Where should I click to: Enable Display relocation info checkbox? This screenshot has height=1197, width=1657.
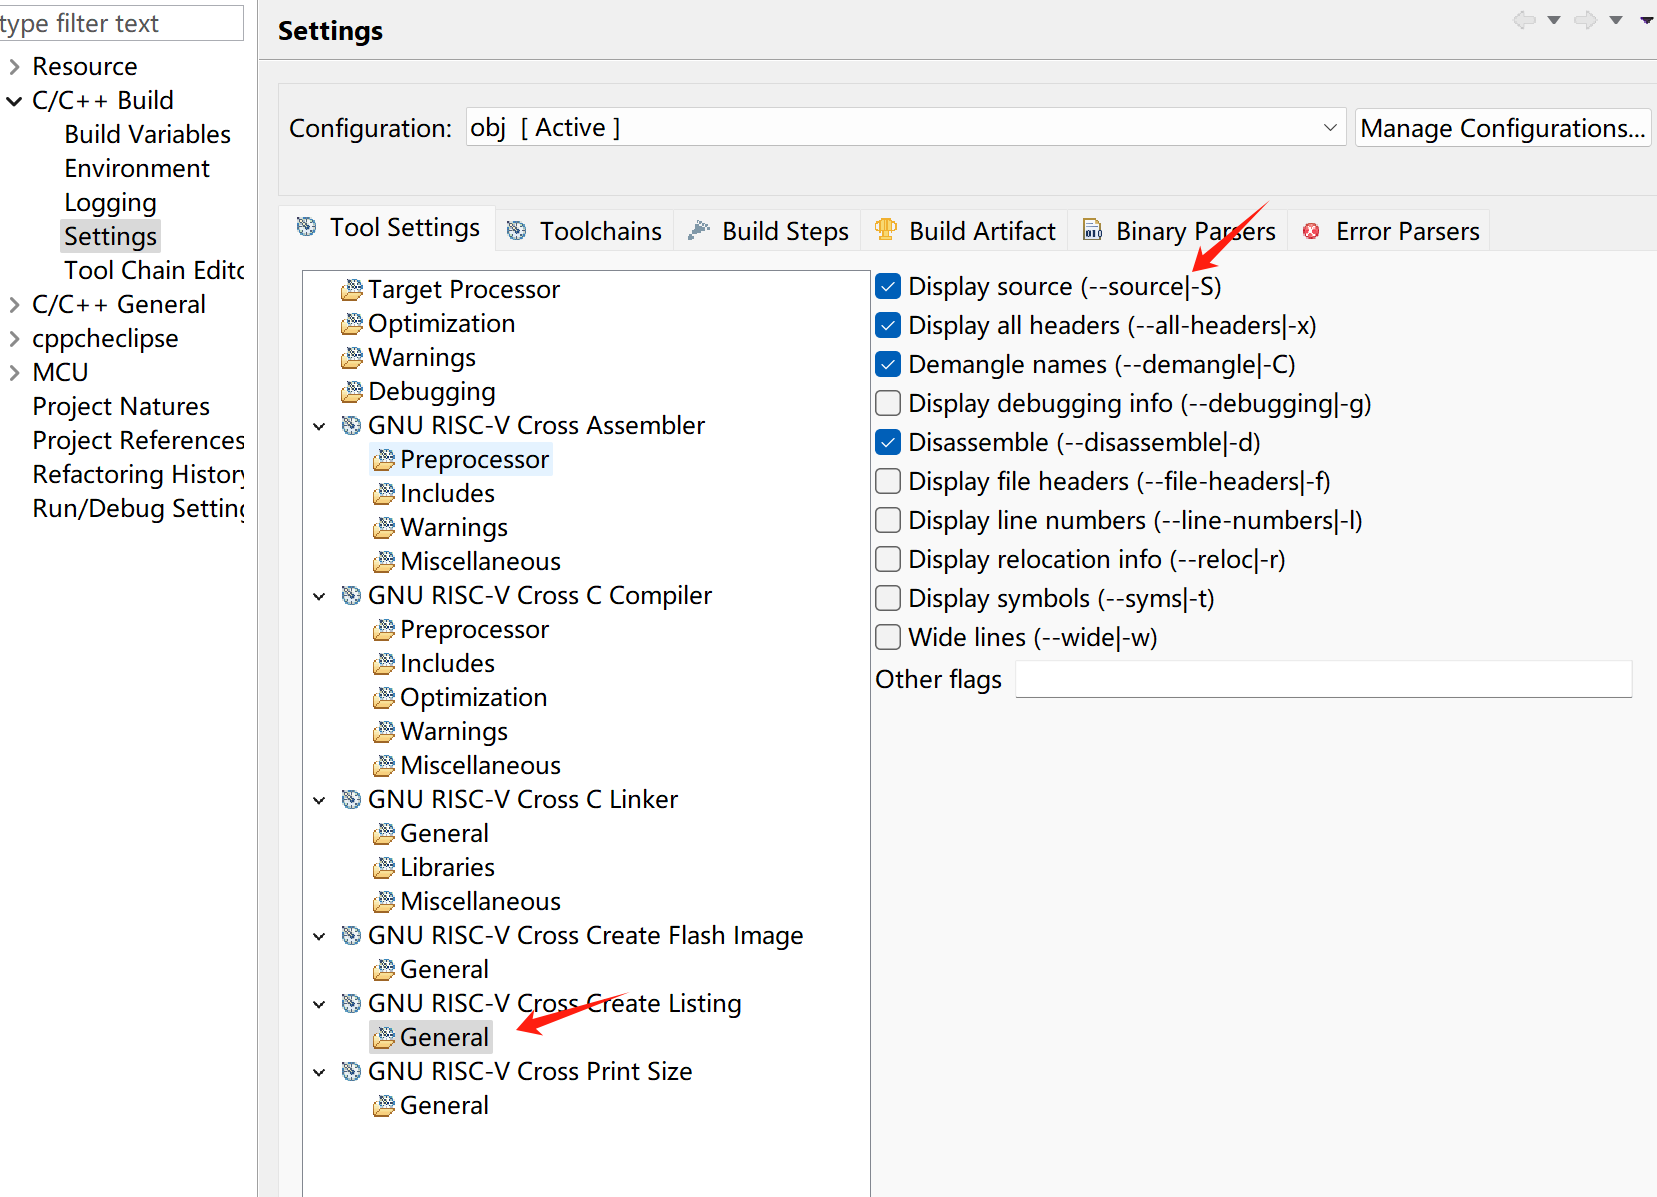point(888,560)
